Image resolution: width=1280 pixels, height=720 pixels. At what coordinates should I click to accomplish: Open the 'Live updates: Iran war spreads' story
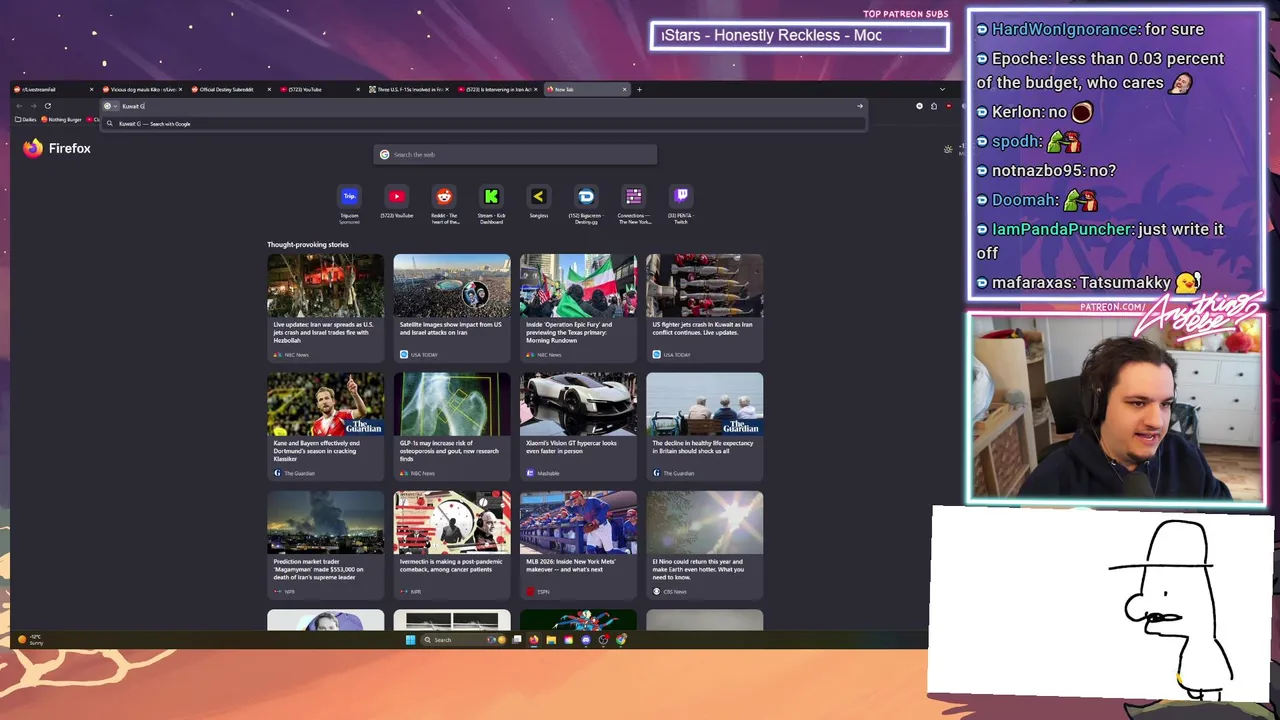[325, 307]
